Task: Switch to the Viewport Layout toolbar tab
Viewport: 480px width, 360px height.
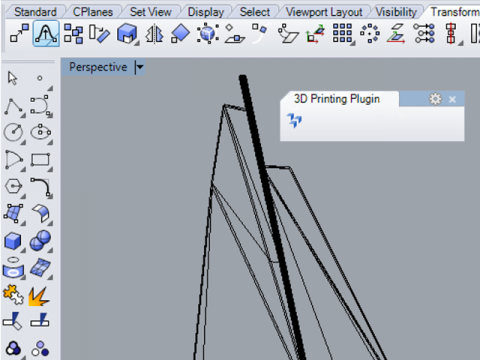Action: (x=324, y=12)
